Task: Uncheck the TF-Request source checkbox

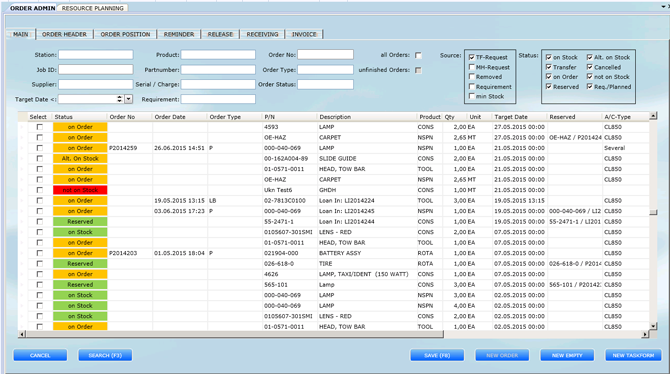Action: [472, 57]
